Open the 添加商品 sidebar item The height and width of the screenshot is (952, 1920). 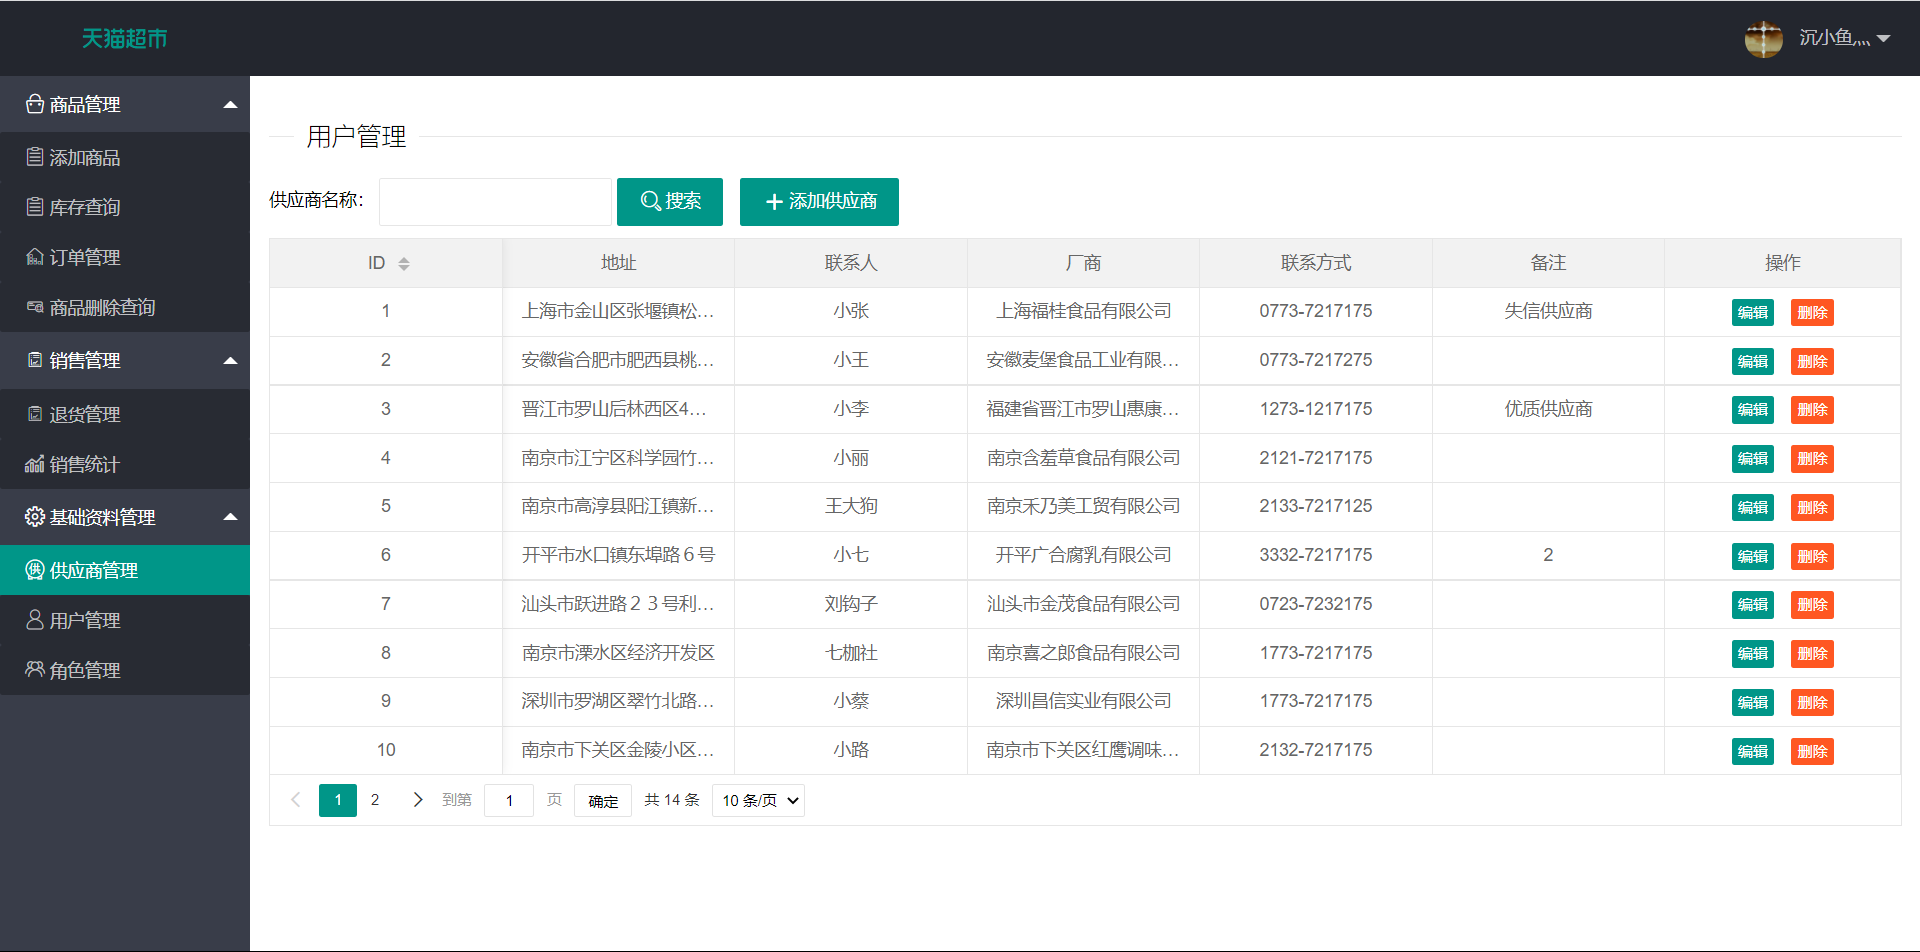84,158
